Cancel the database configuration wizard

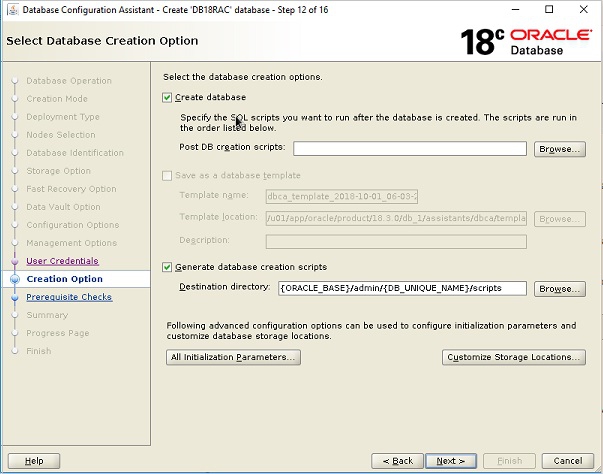568,461
